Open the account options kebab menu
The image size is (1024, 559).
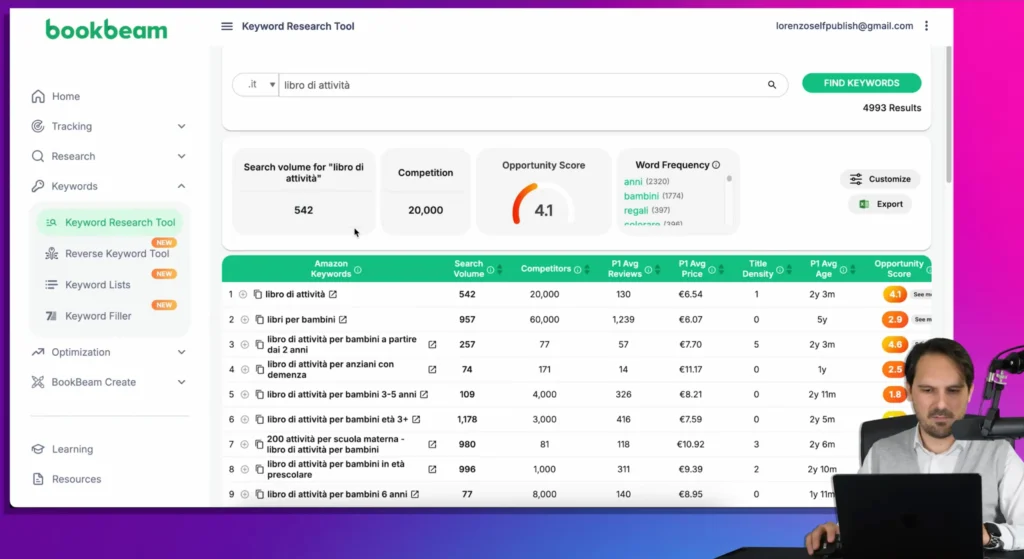pyautogui.click(x=926, y=26)
